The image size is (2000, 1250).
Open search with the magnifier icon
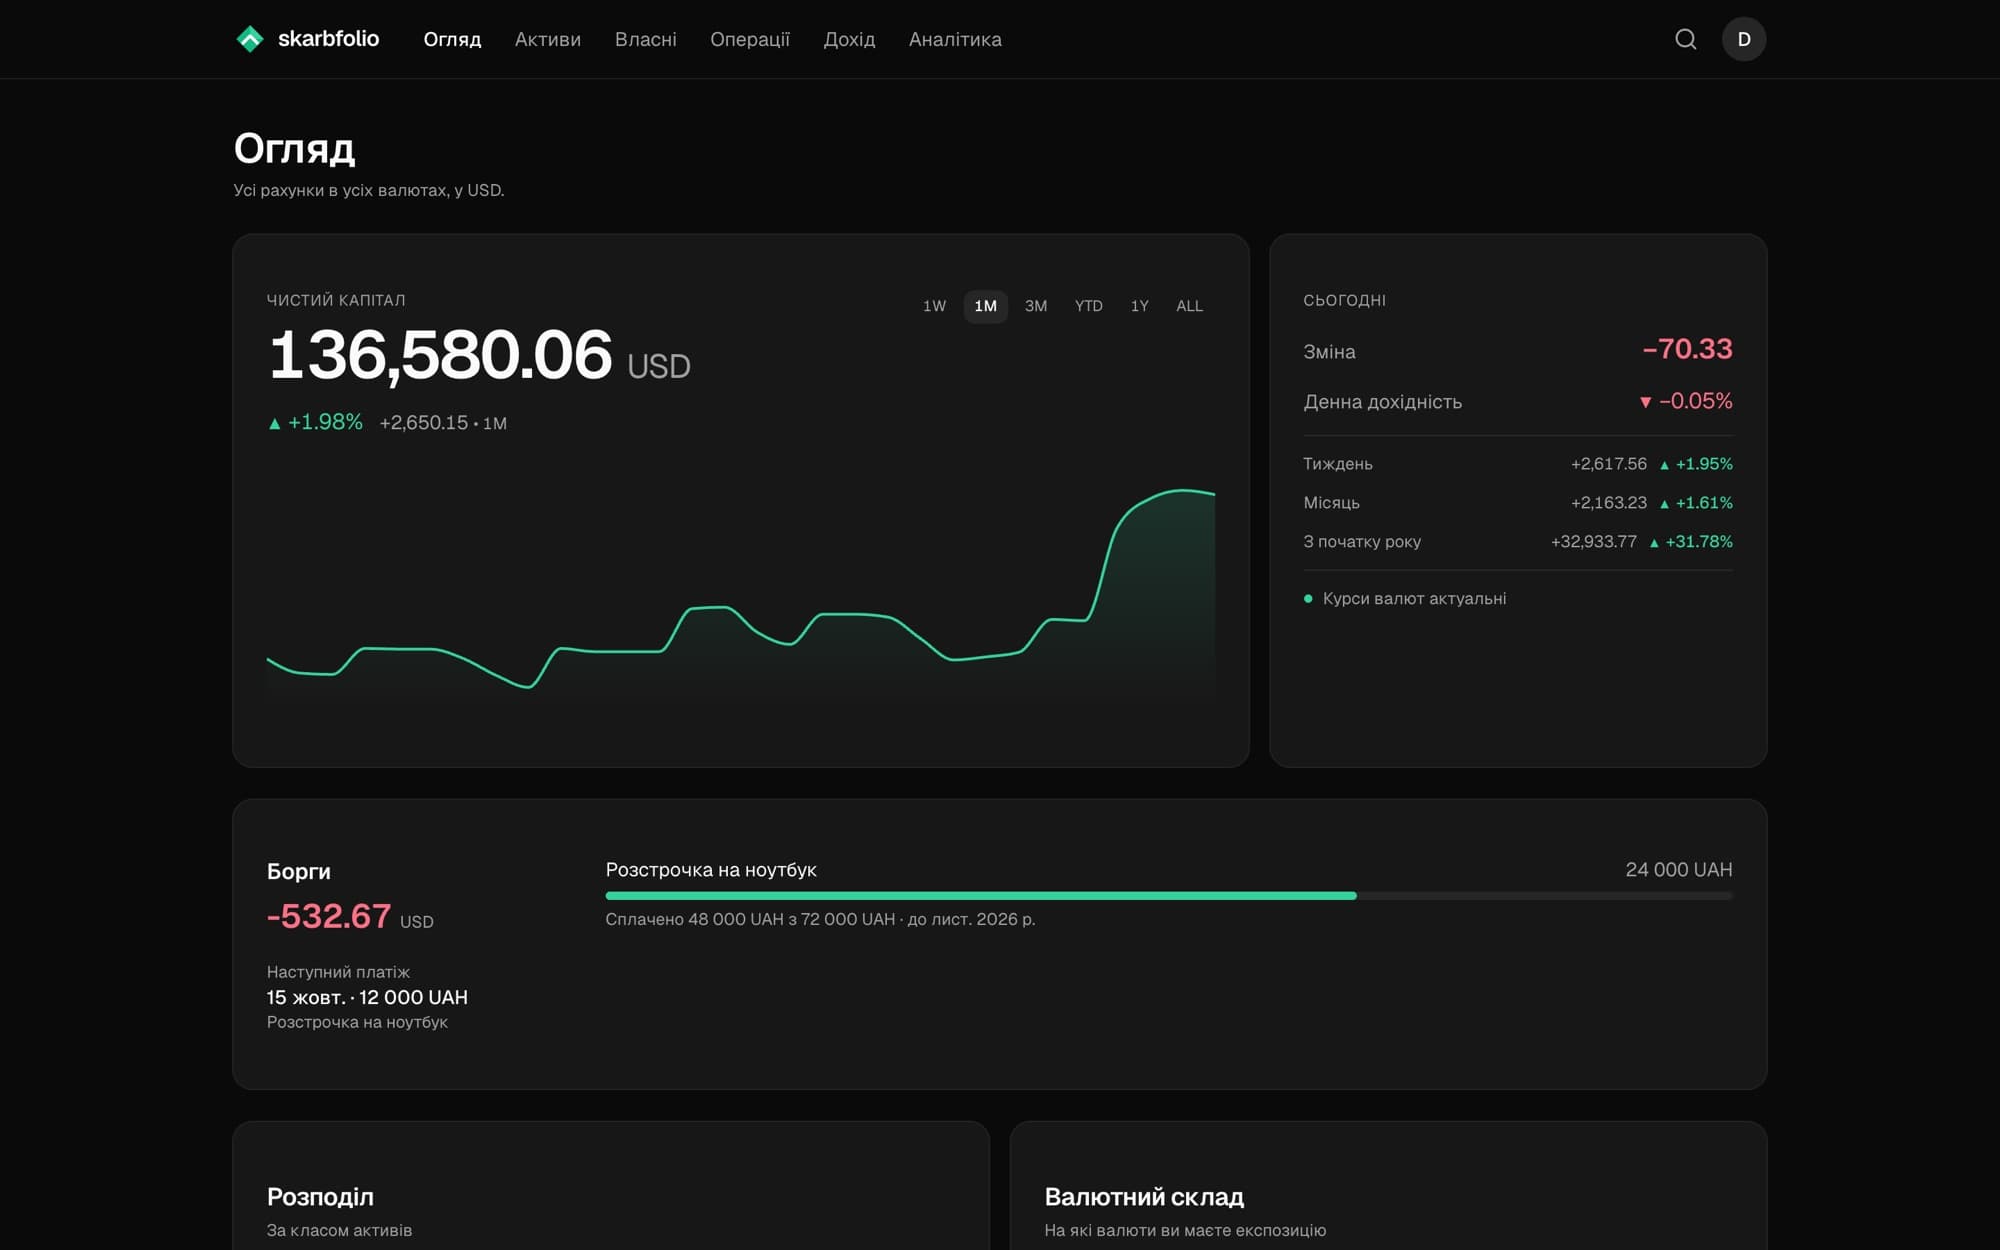1686,39
